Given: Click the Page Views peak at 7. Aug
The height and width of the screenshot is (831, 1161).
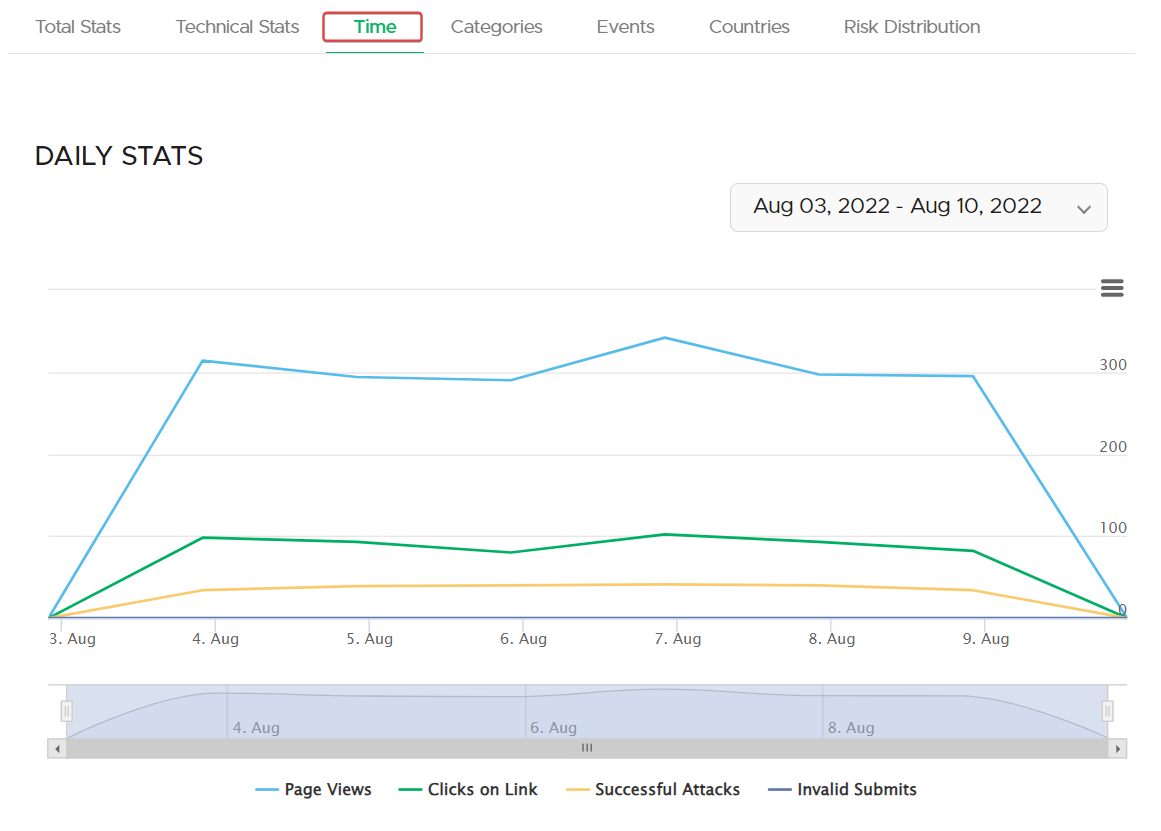Looking at the screenshot, I should click(665, 338).
